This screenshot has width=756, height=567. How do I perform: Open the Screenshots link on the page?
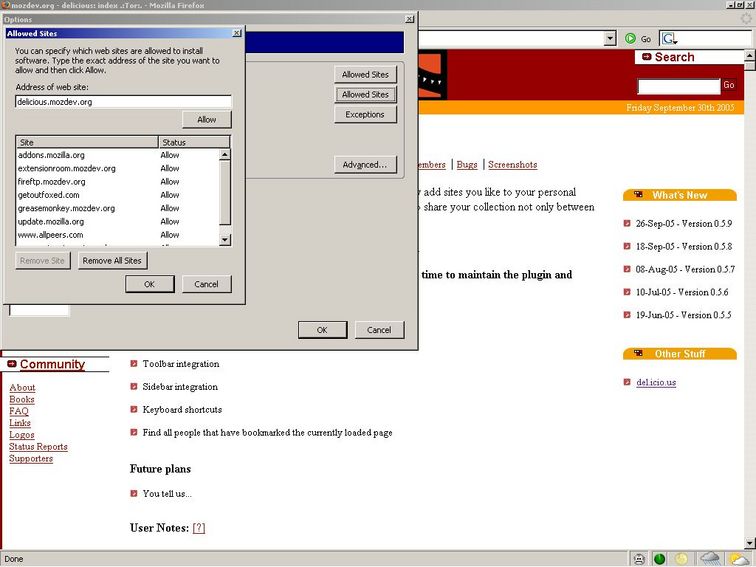click(x=513, y=164)
